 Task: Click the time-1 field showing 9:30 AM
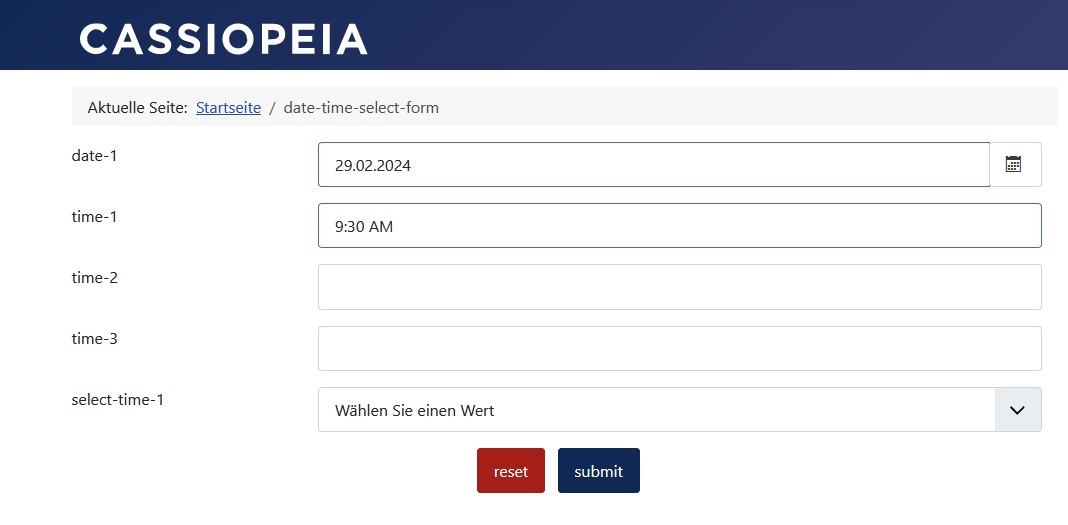pyautogui.click(x=679, y=226)
